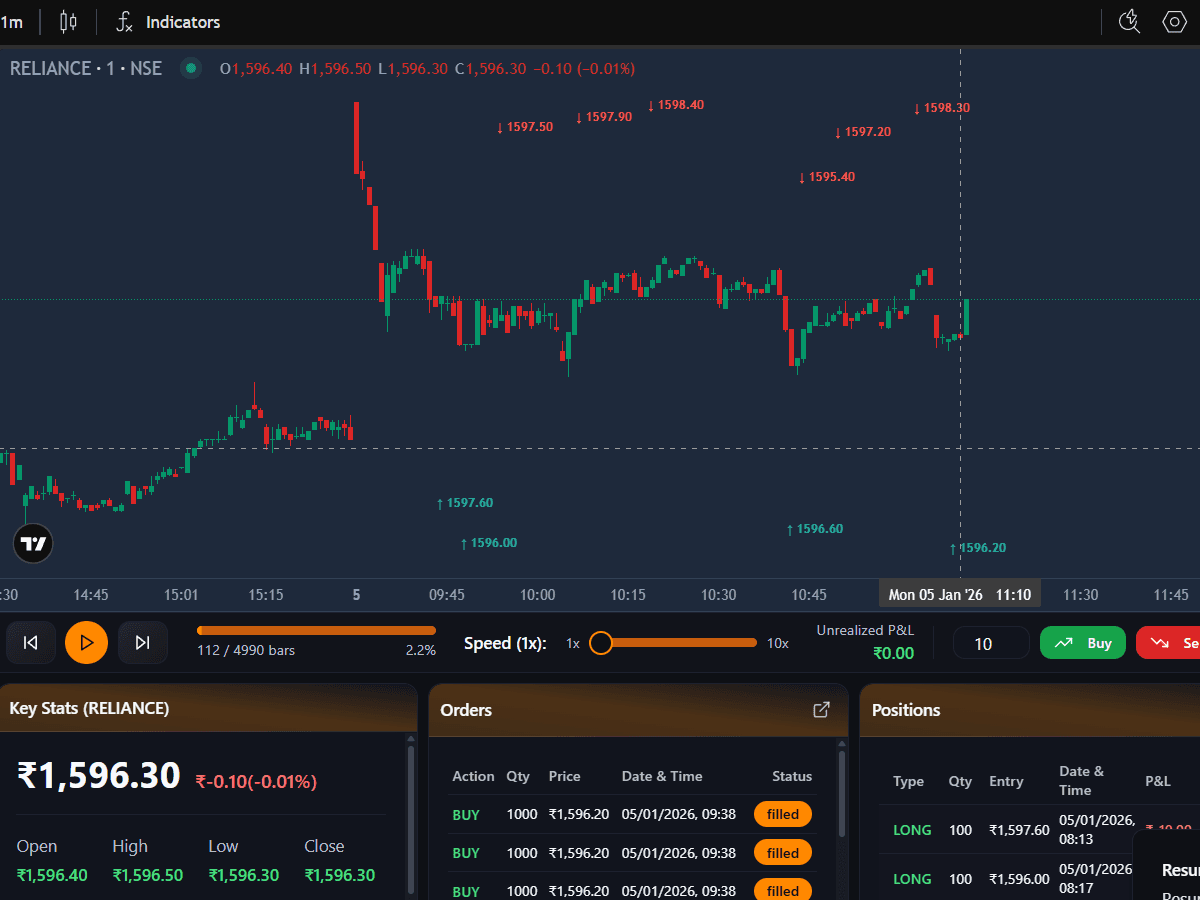
Task: Click the TradingView logo watermark
Action: pos(33,543)
